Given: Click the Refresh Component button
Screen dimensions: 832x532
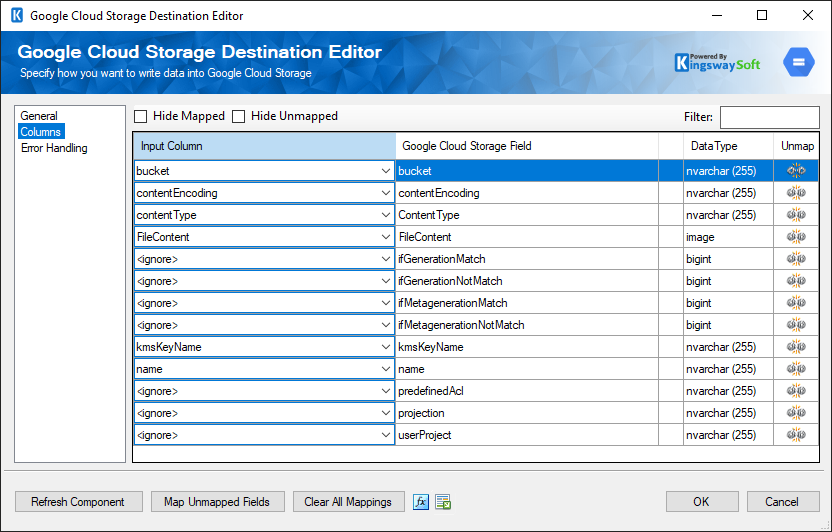Looking at the screenshot, I should 79,502.
